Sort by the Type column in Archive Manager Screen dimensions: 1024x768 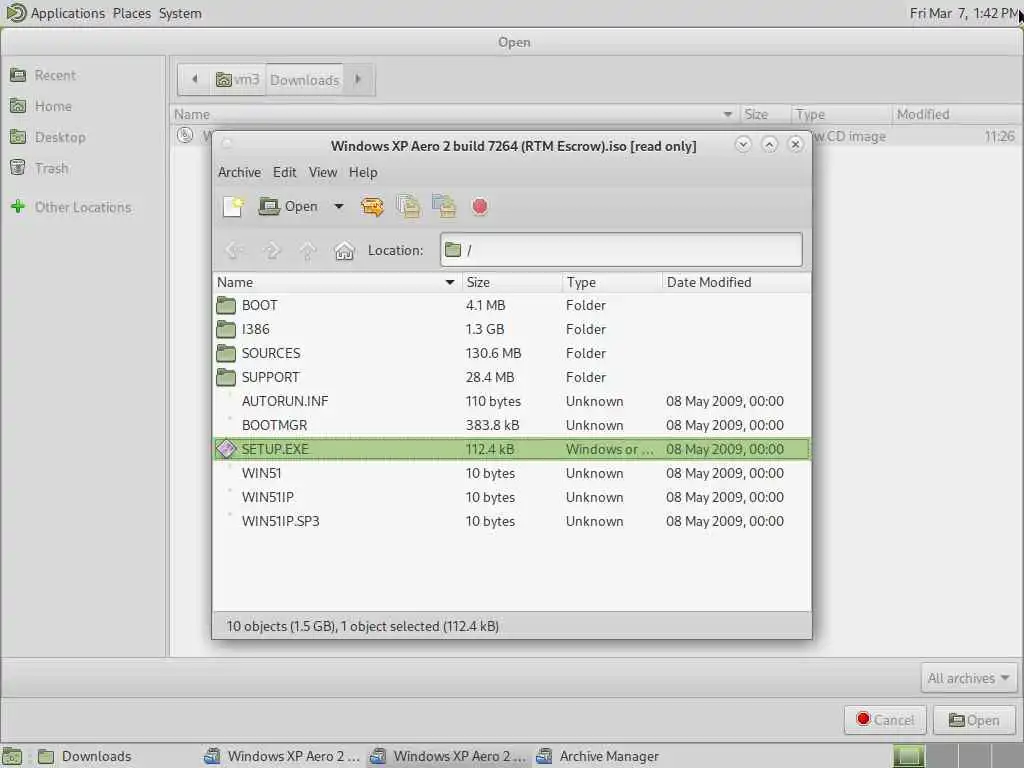click(611, 282)
